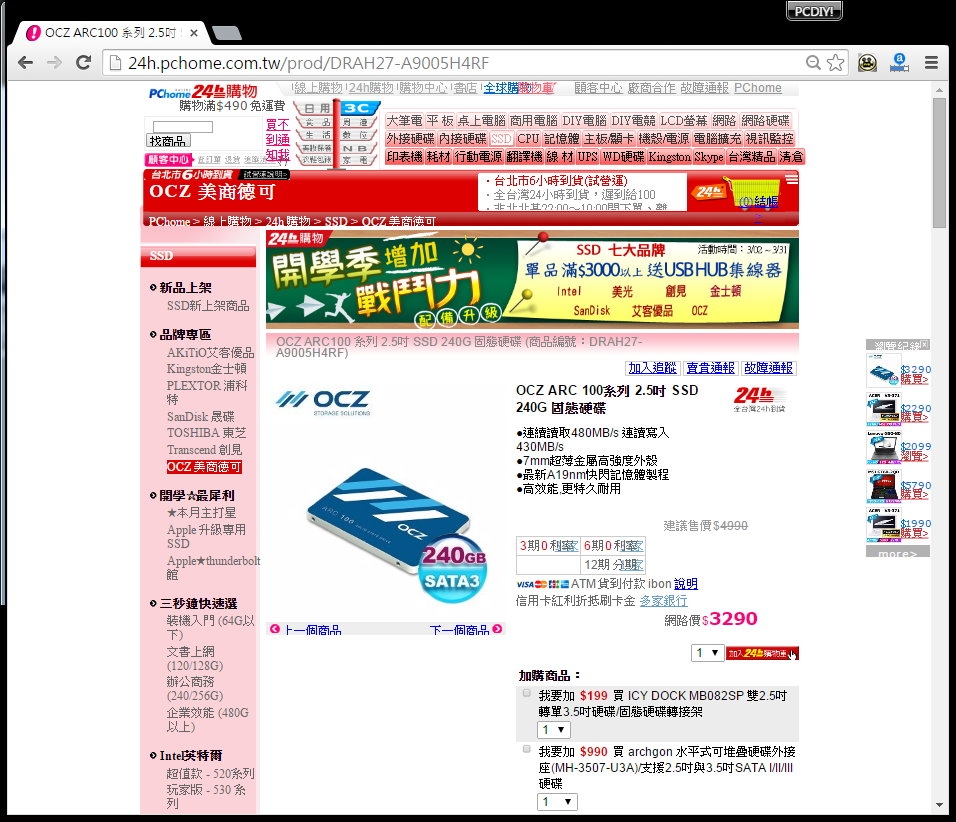Open Kingston金士頓 in the brand sidebar

pyautogui.click(x=207, y=369)
